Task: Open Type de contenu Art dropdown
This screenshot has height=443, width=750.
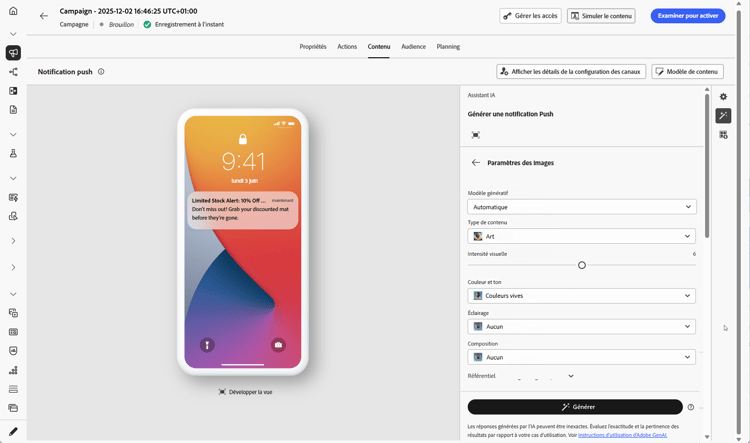Action: [x=582, y=236]
